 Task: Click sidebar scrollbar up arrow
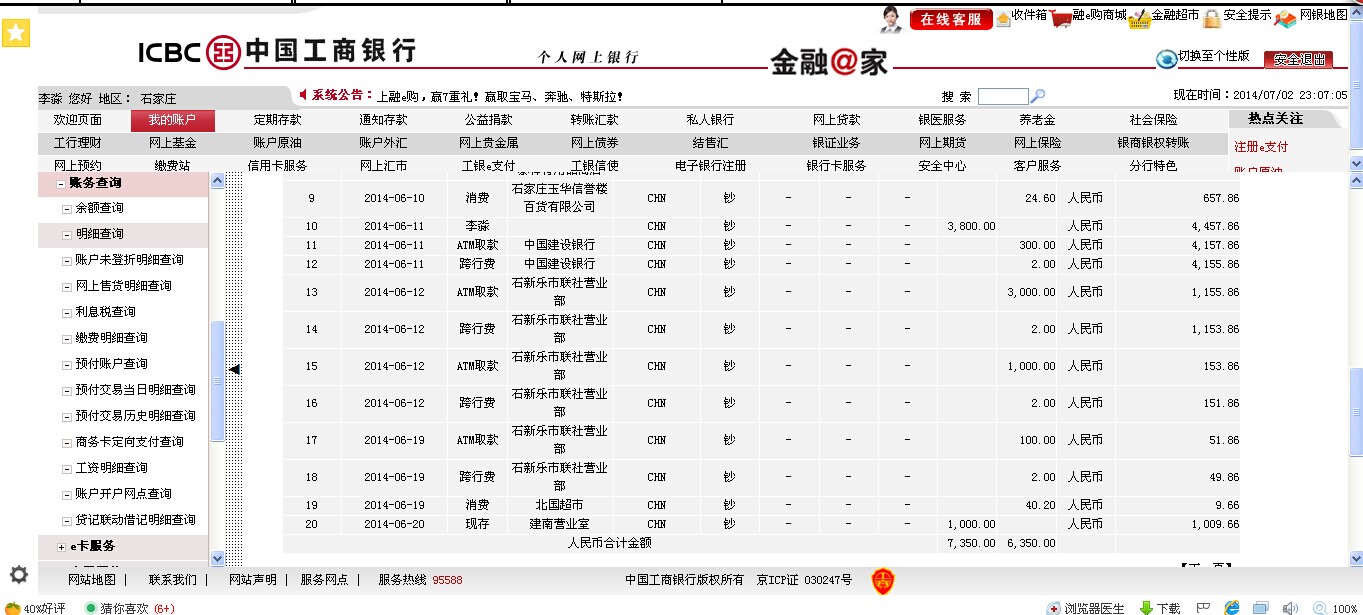click(218, 181)
